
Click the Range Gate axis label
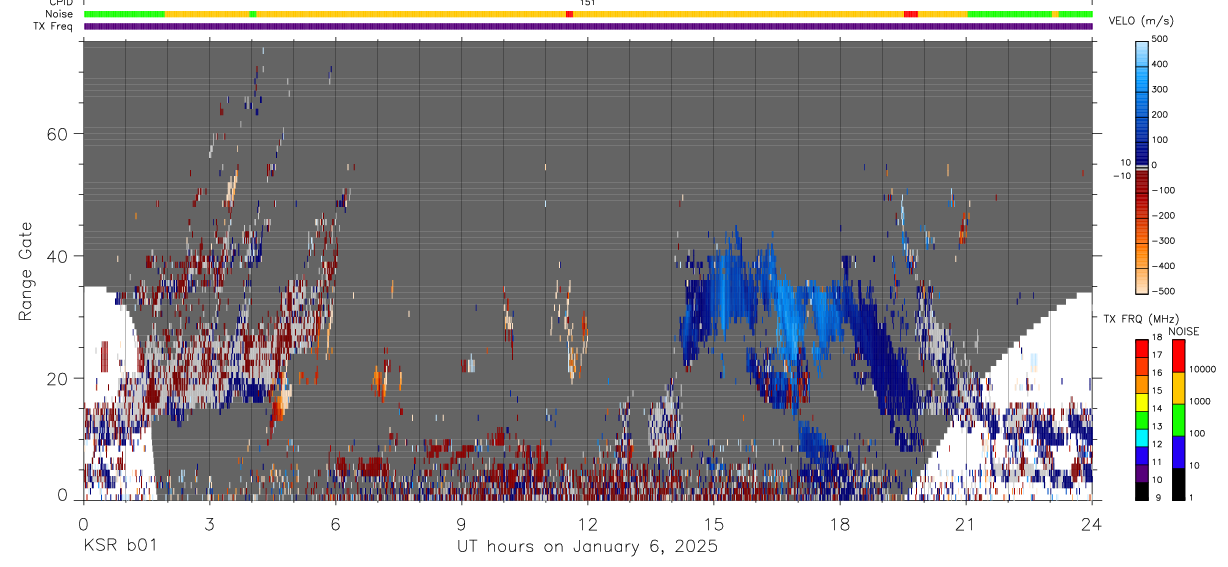click(26, 271)
